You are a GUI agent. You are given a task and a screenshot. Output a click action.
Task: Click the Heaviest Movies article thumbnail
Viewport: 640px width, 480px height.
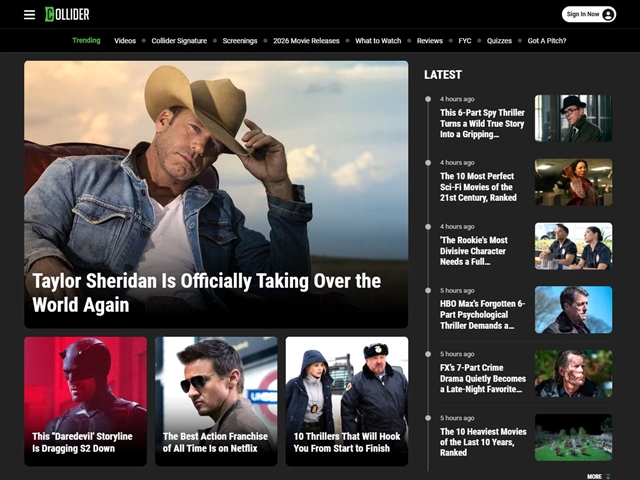click(573, 438)
